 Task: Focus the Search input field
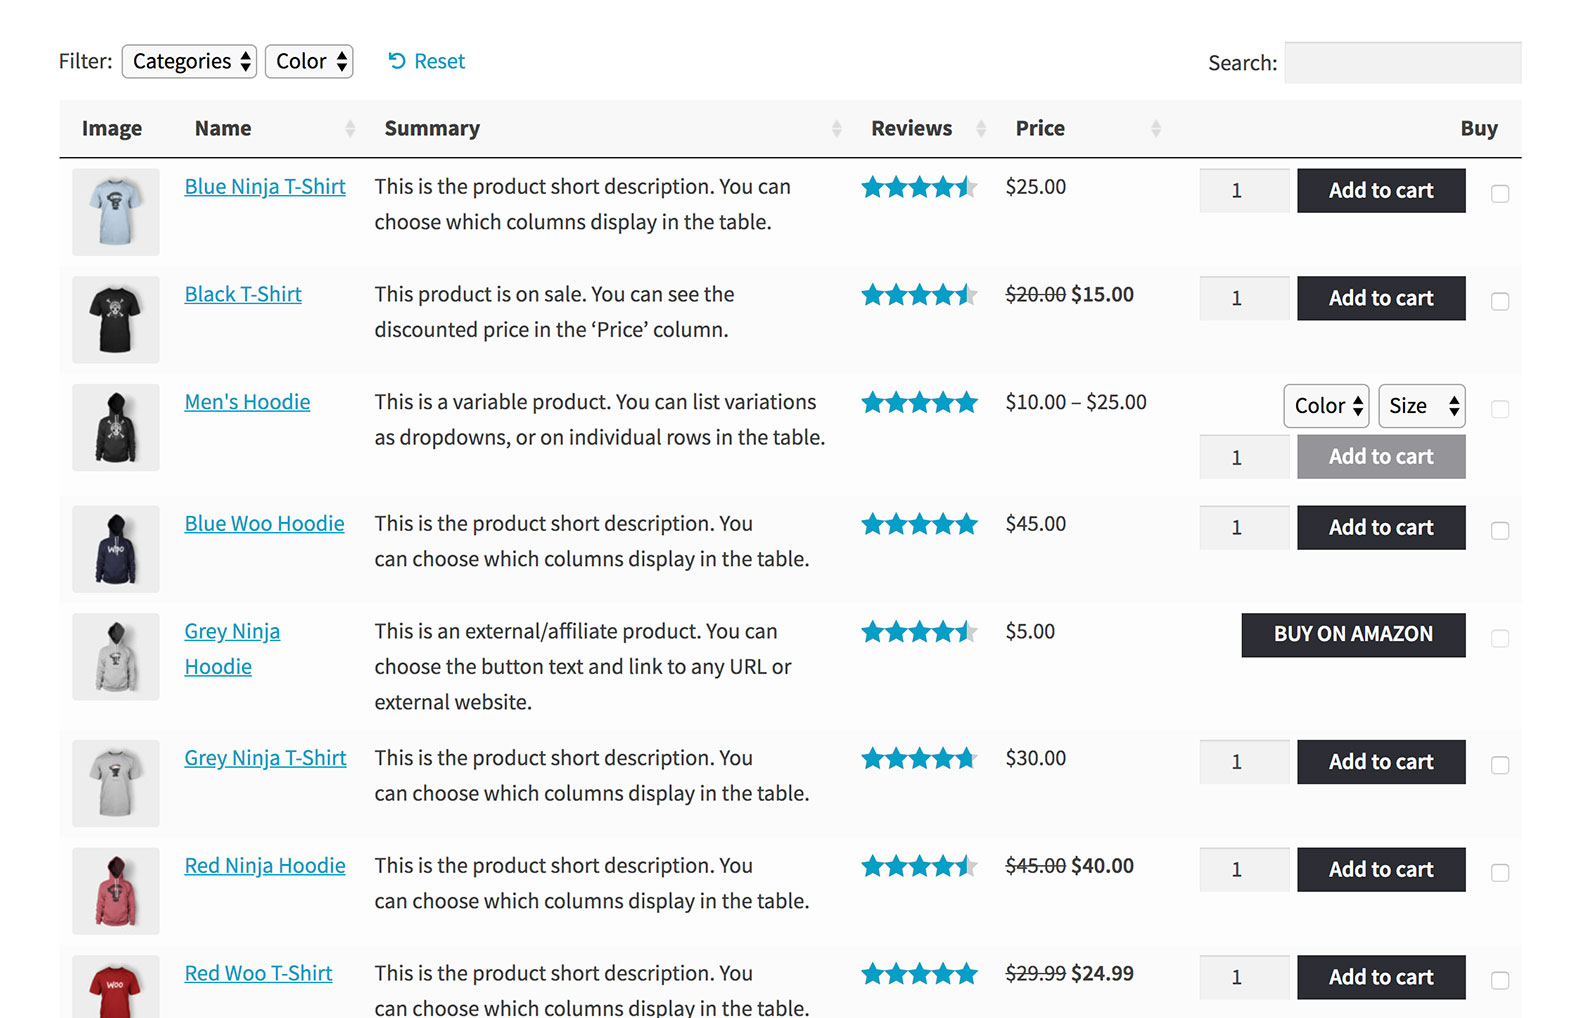pyautogui.click(x=1402, y=63)
